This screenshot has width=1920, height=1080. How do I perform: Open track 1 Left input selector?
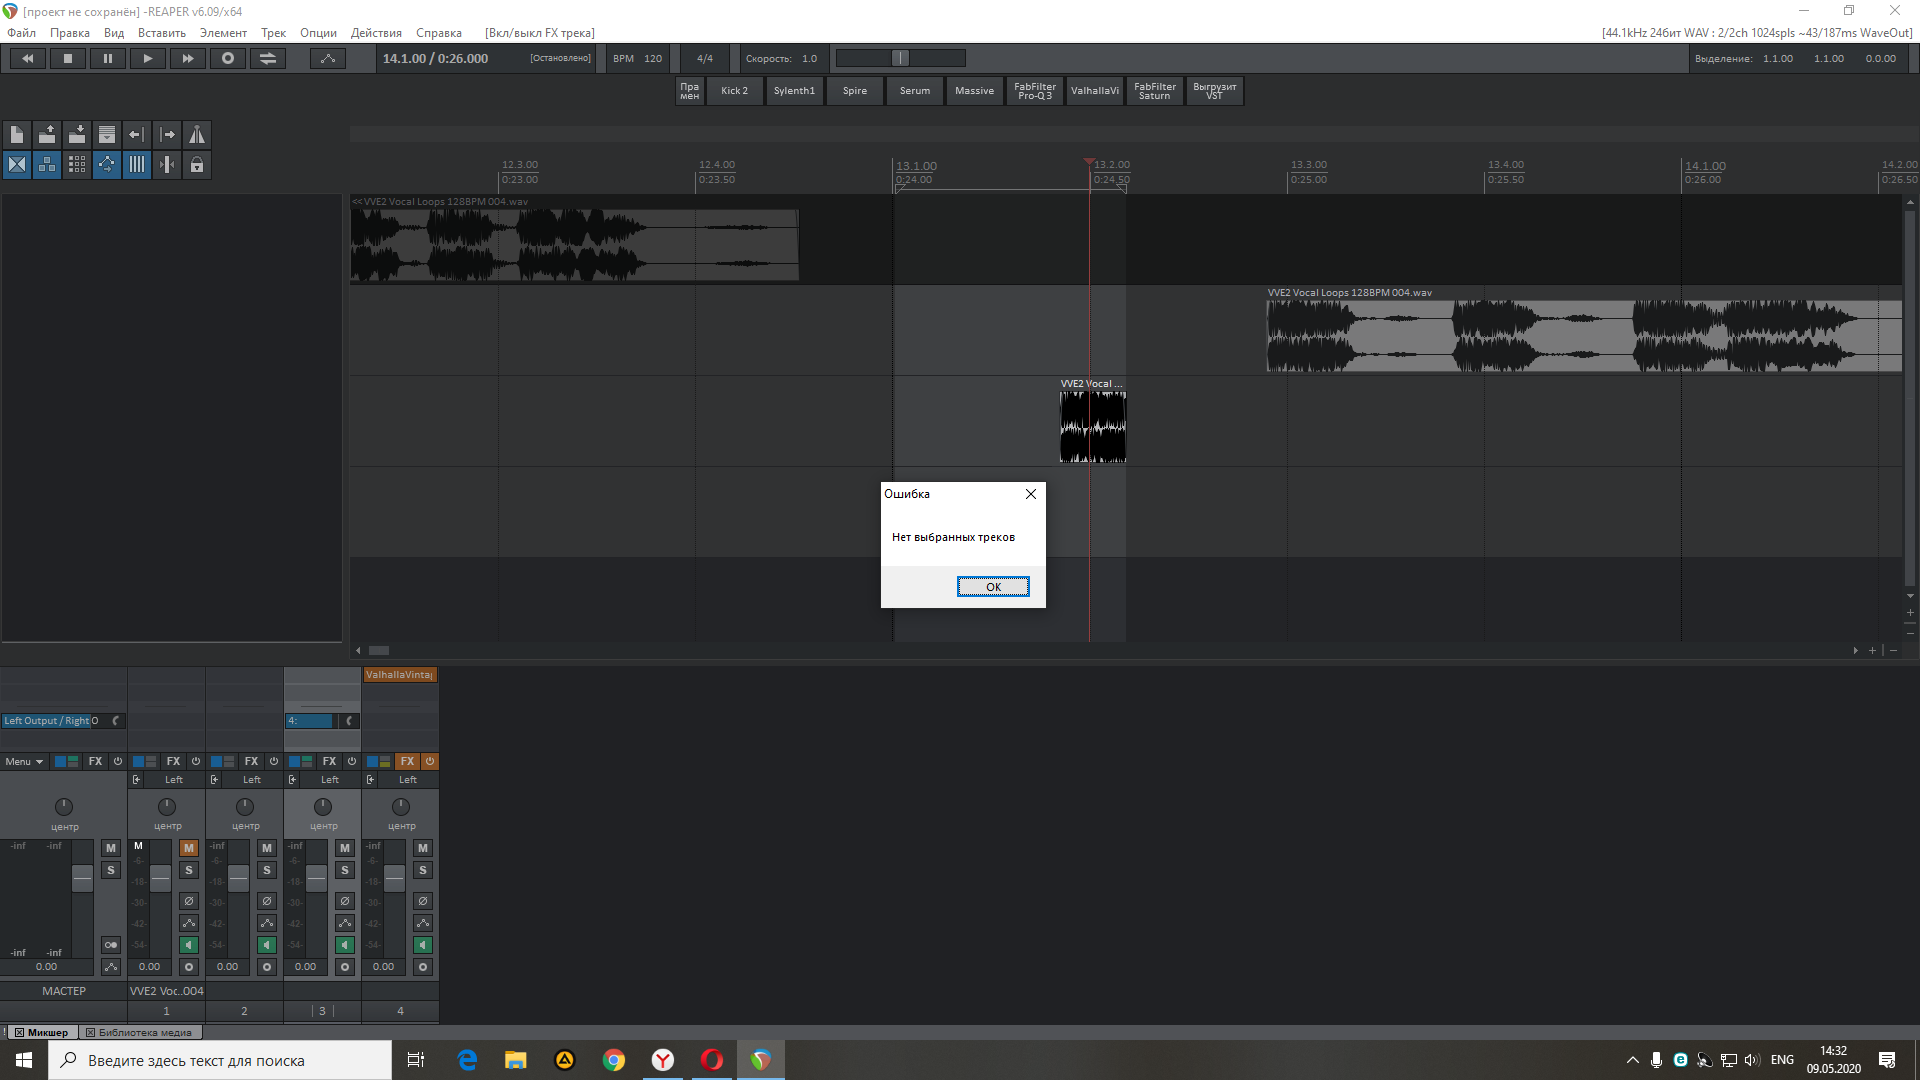tap(173, 780)
